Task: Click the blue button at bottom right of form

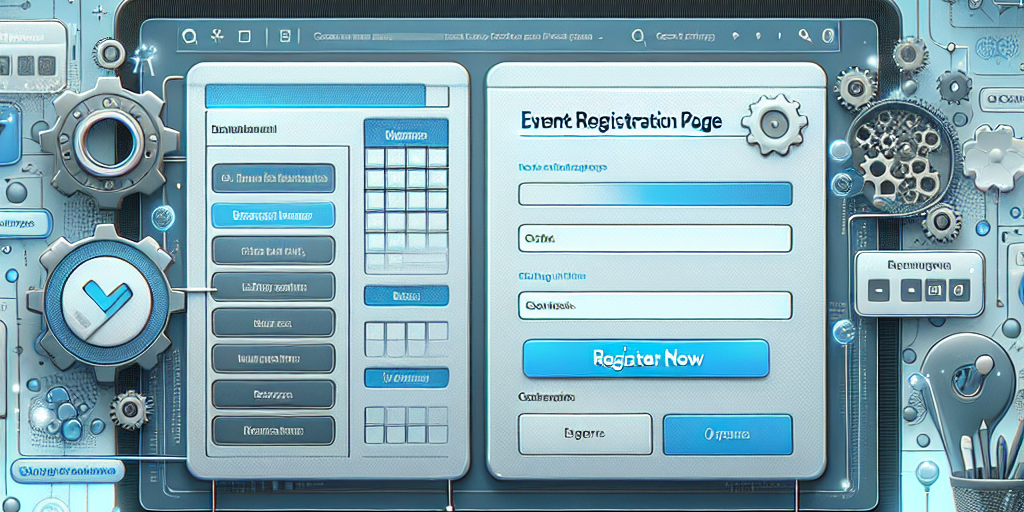Action: 727,435
